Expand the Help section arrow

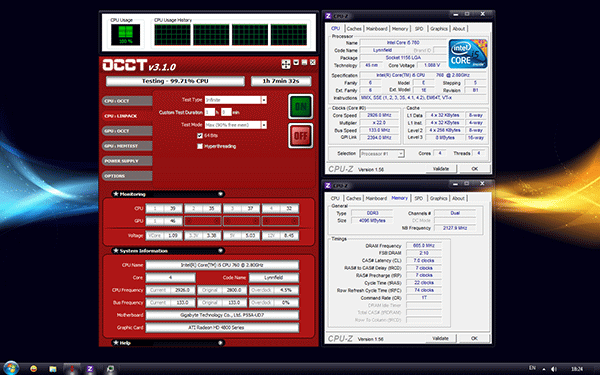pyautogui.click(x=220, y=343)
